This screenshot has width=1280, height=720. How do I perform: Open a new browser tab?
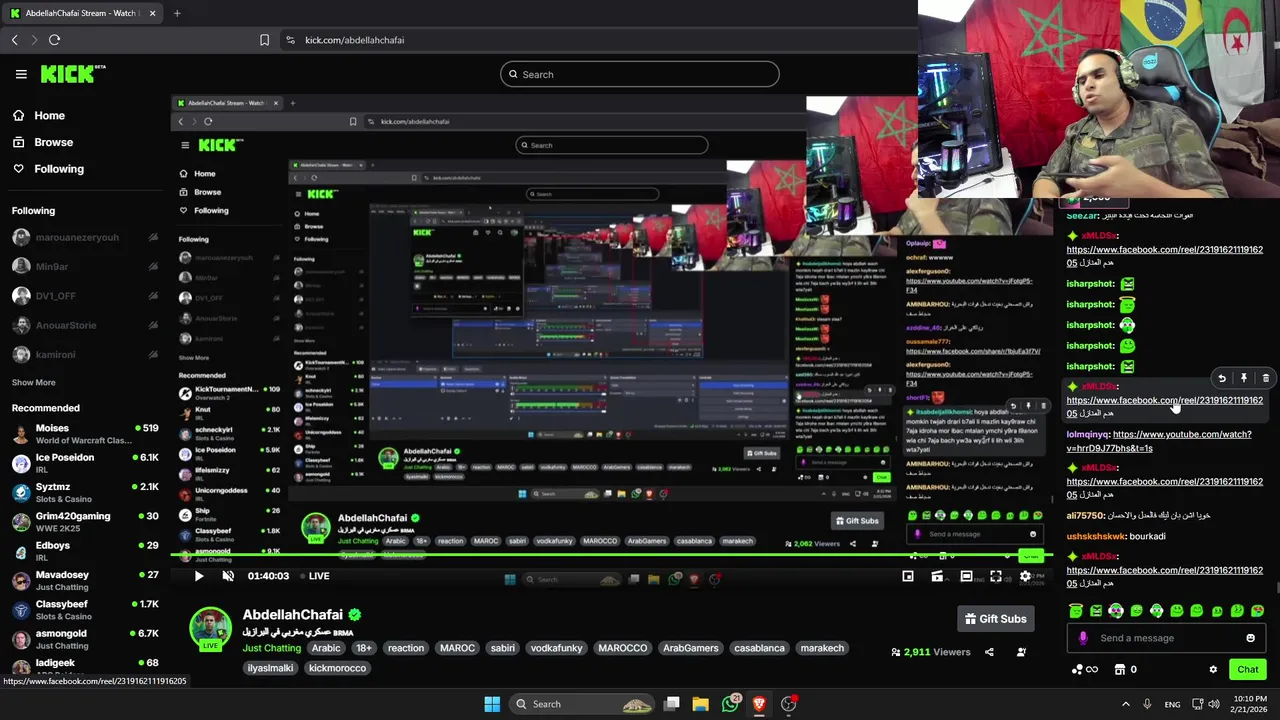[177, 13]
